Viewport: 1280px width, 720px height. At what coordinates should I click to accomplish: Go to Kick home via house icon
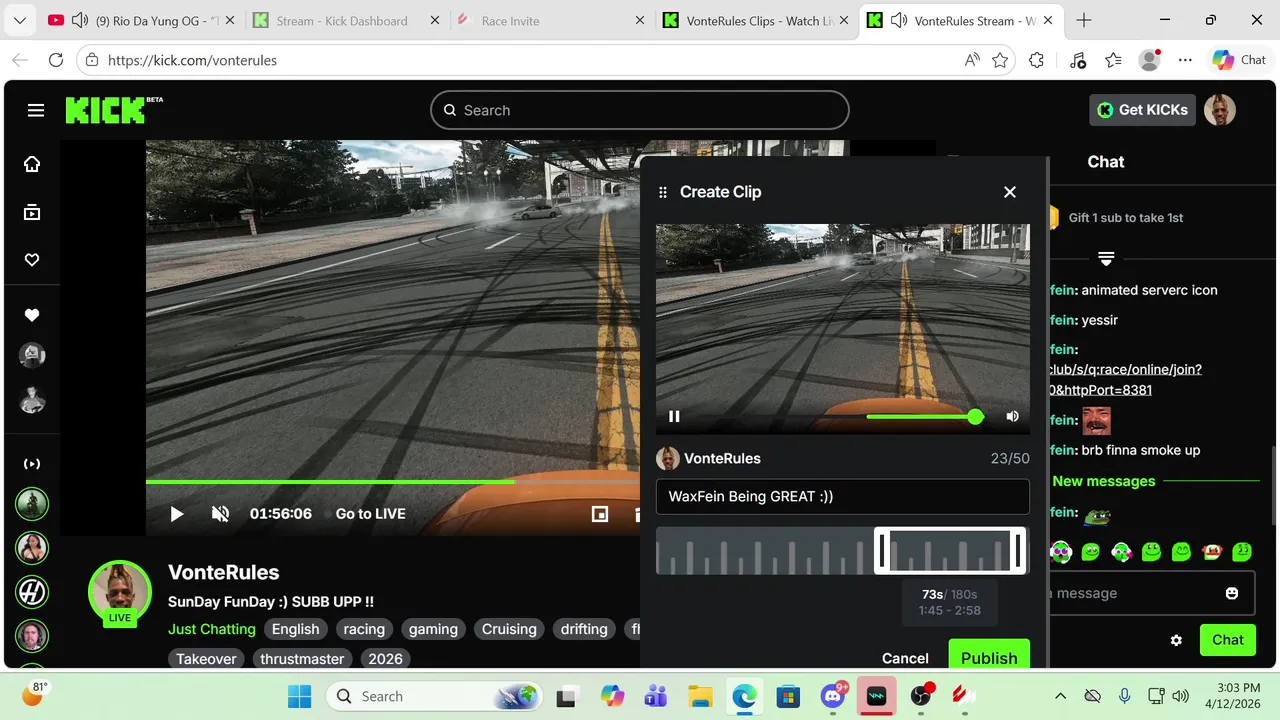click(32, 164)
